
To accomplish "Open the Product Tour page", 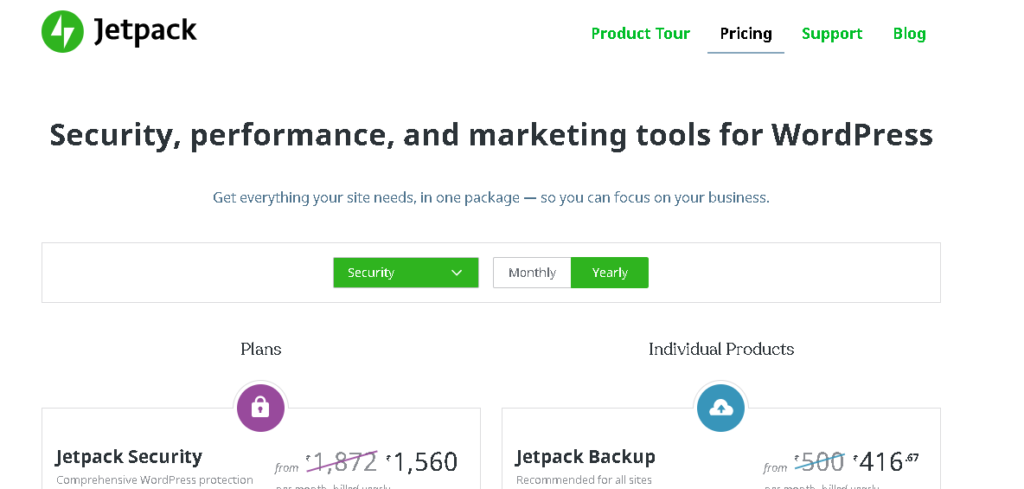I will (x=640, y=33).
